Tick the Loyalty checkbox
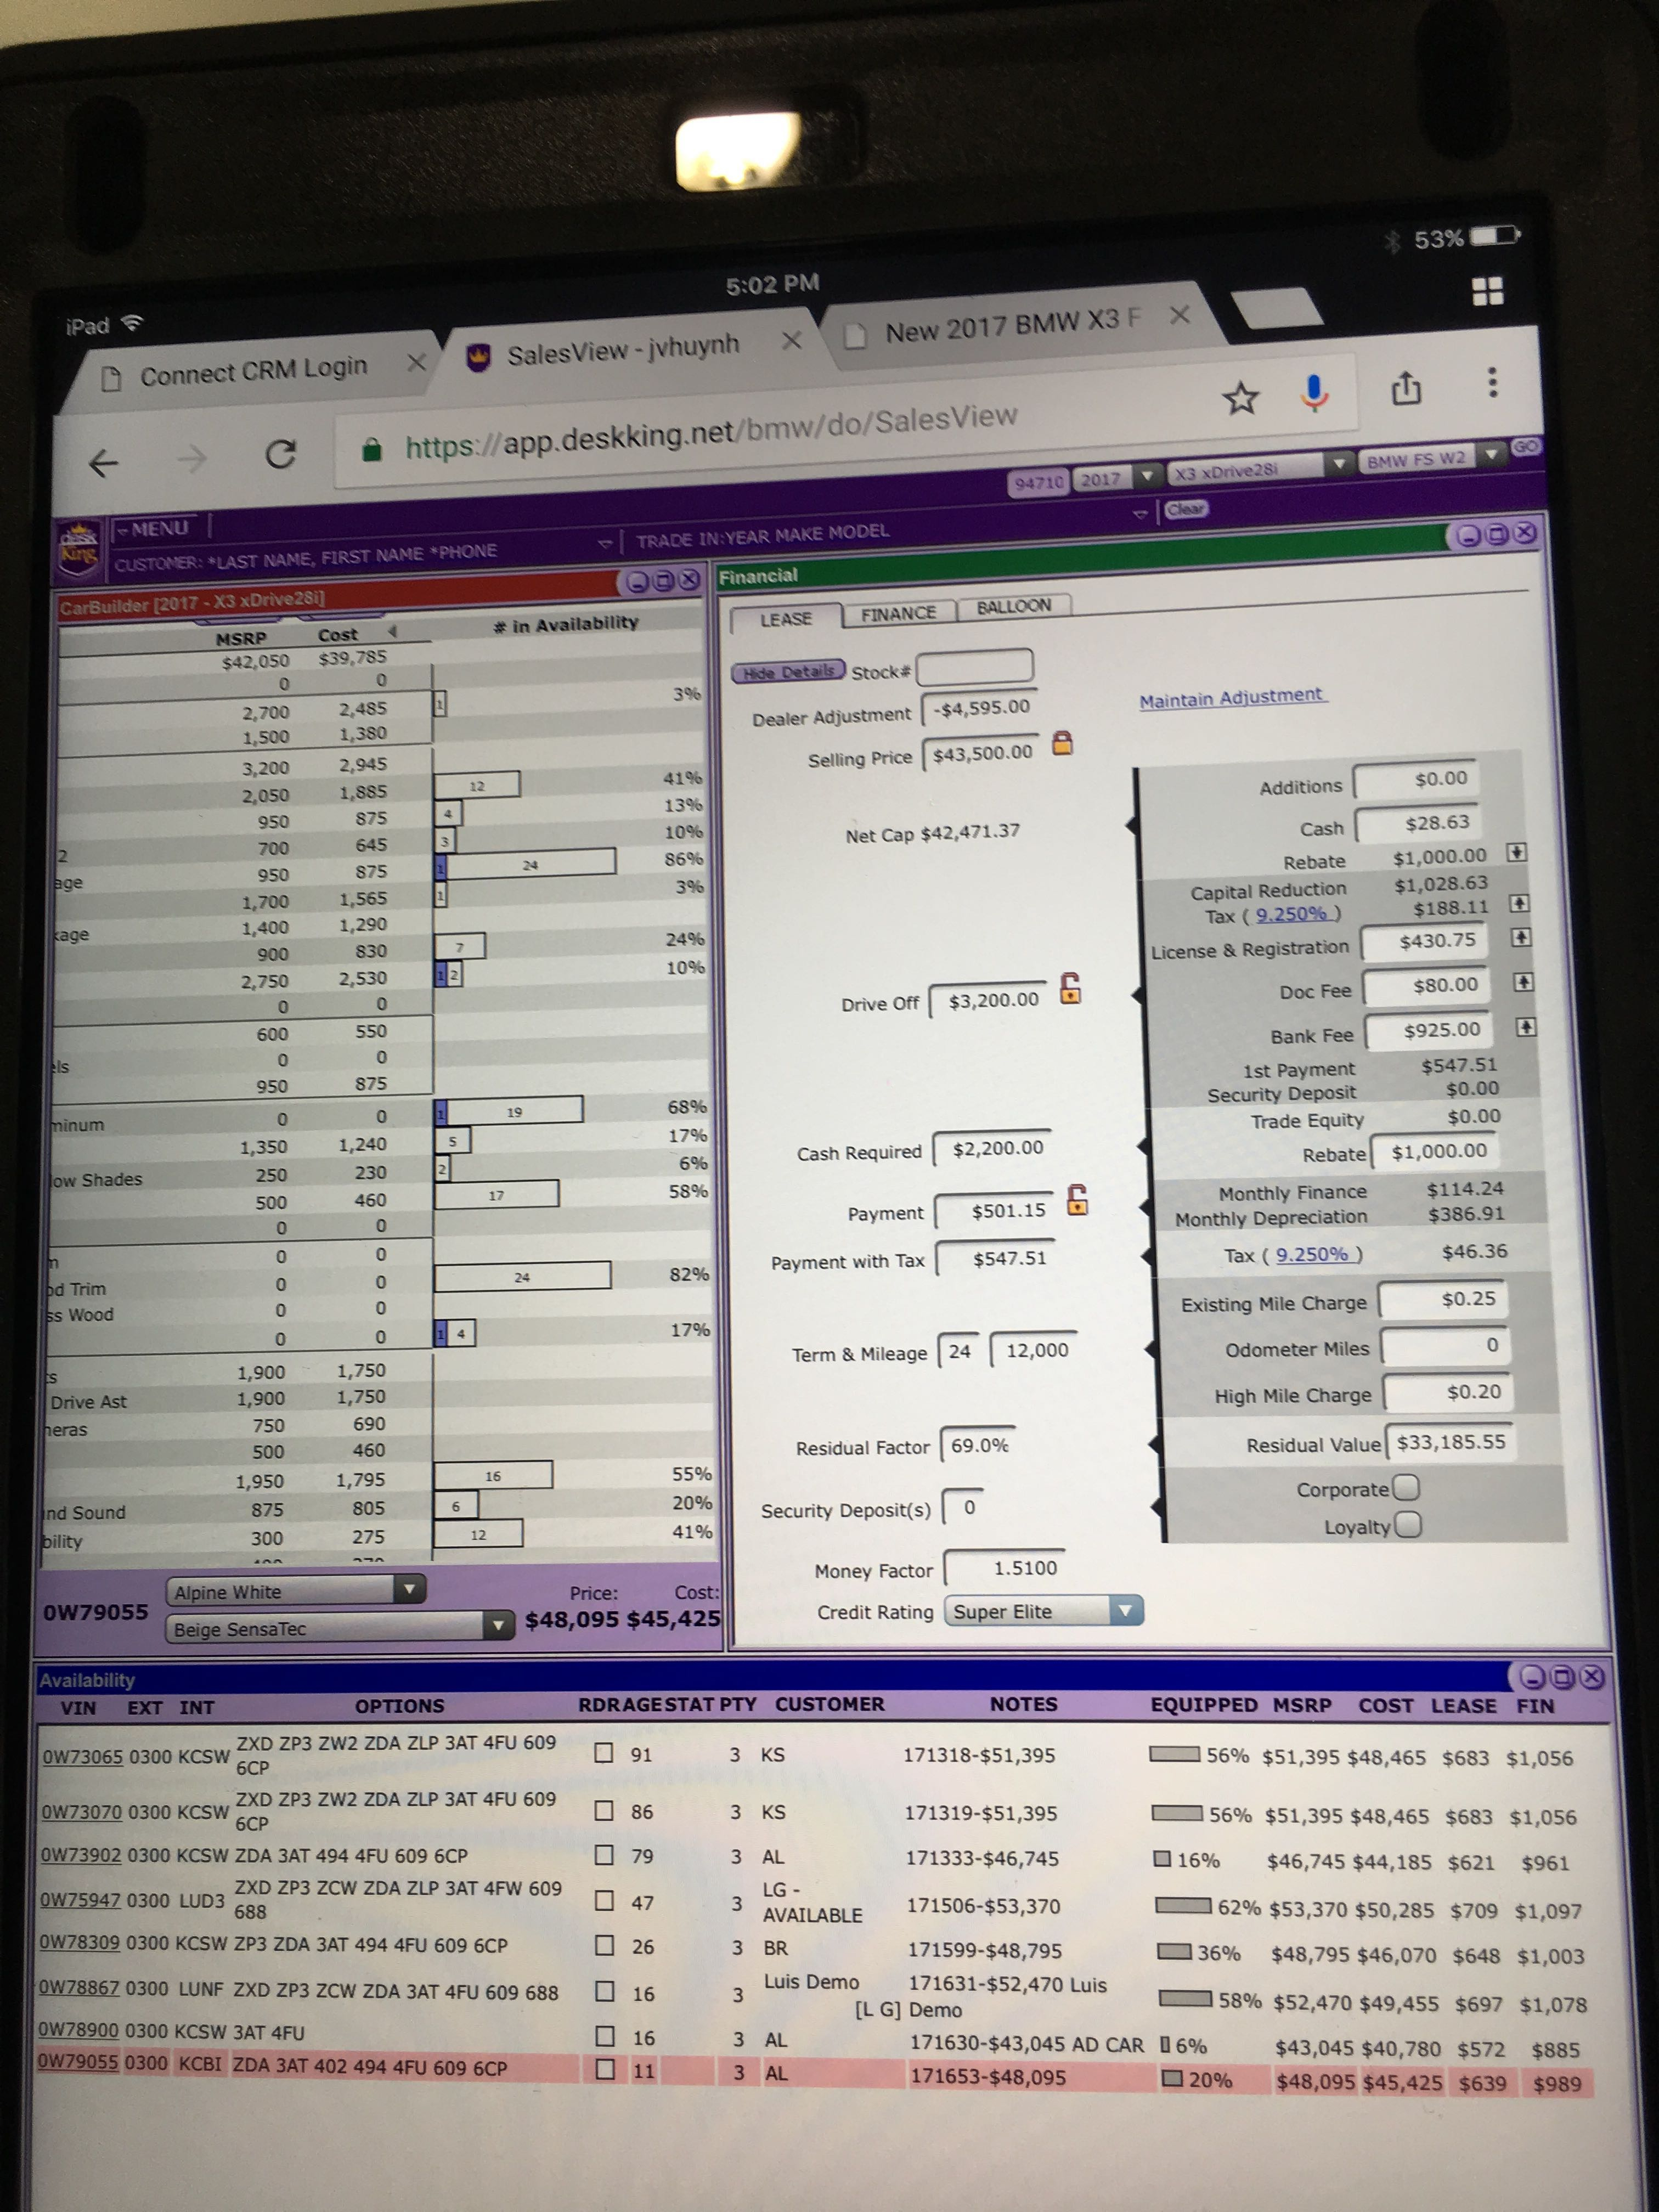Screen dimensions: 1659x2212 coord(1407,1525)
